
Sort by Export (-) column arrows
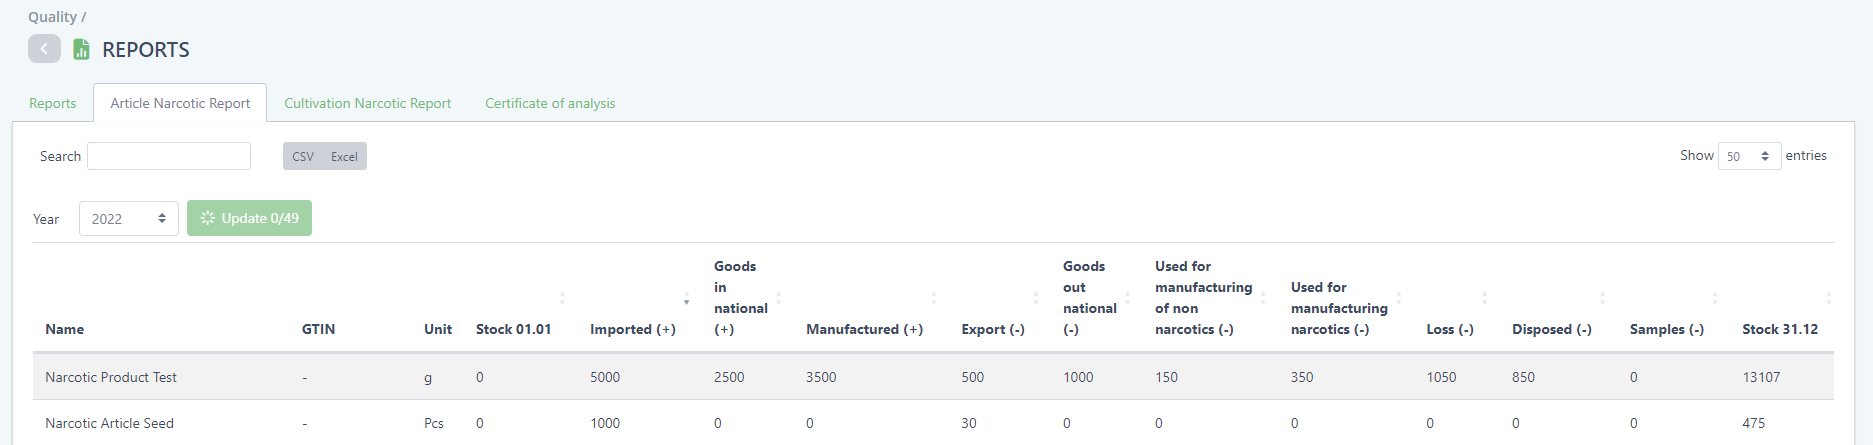point(1035,298)
